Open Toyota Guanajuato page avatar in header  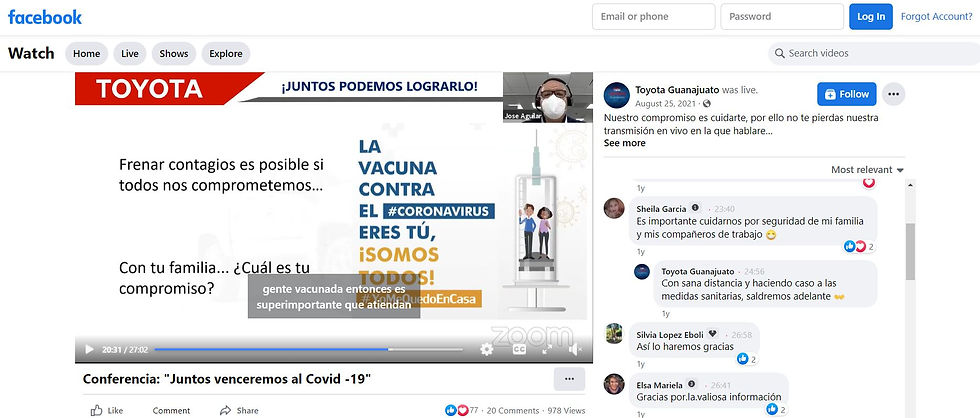pyautogui.click(x=616, y=95)
